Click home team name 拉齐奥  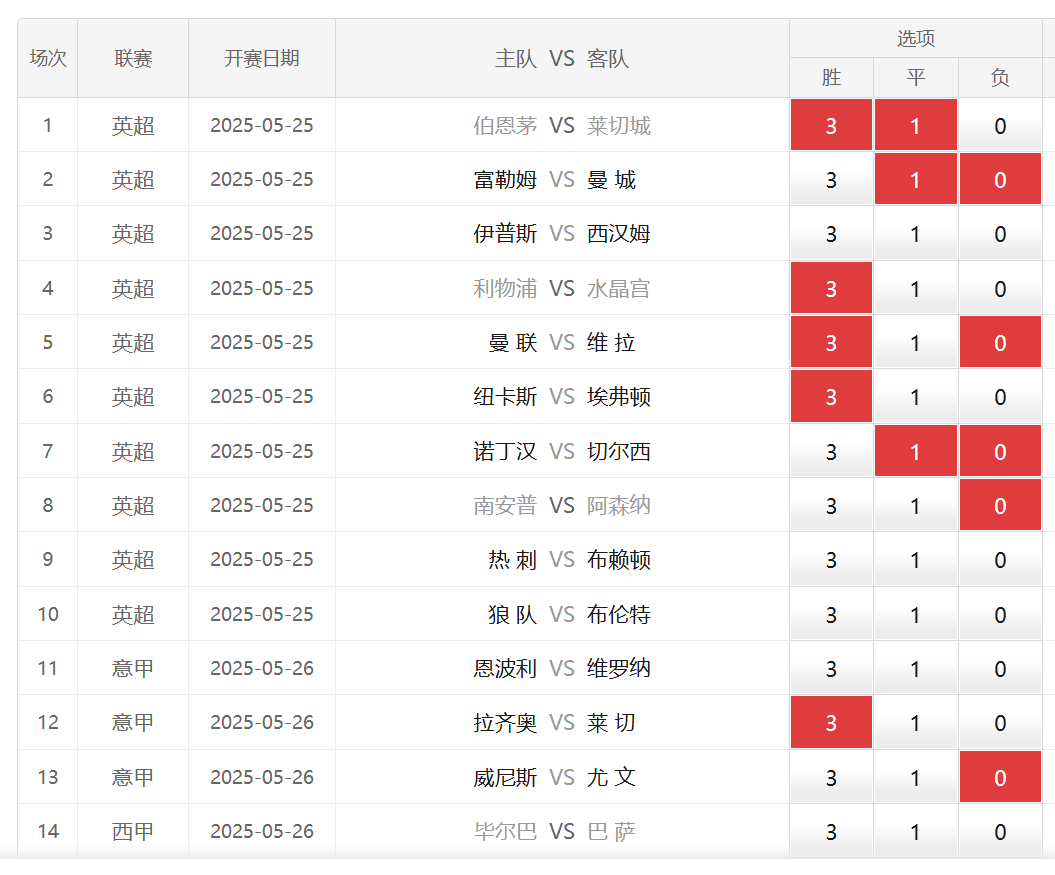click(x=505, y=722)
